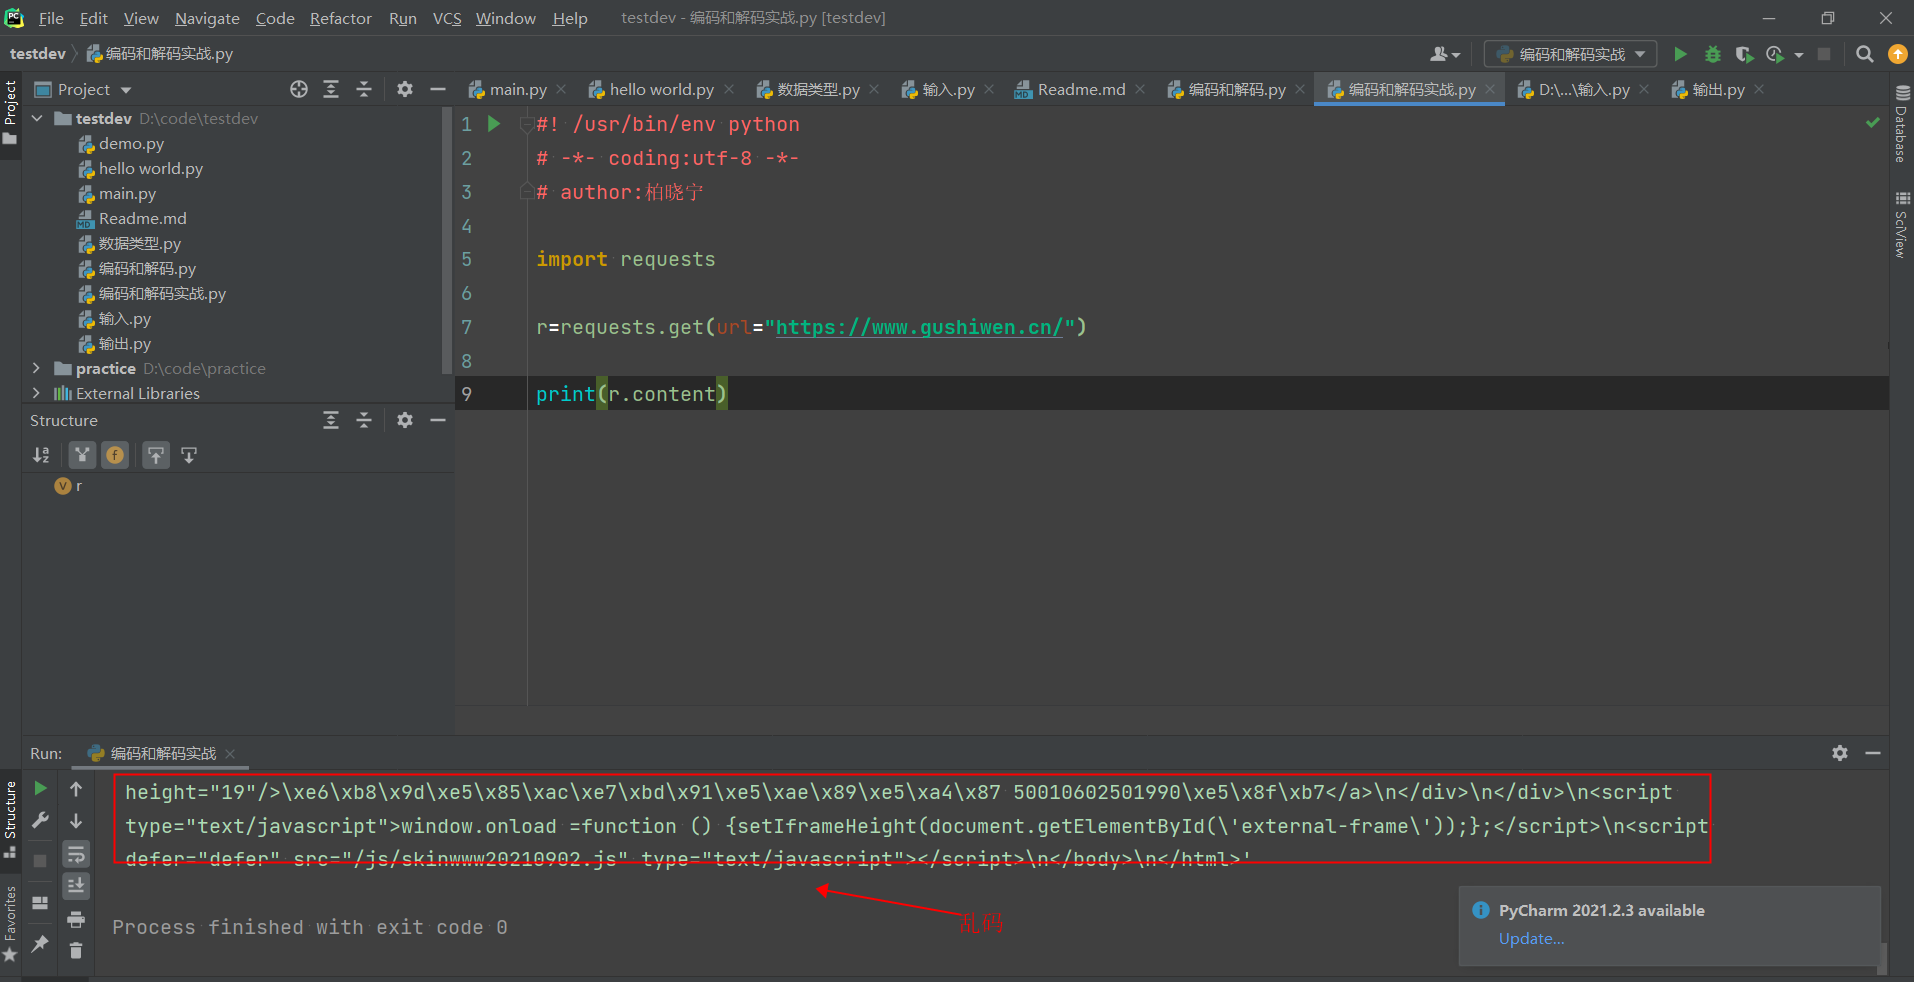Click the Stop process square in the top toolbar

coord(1824,54)
